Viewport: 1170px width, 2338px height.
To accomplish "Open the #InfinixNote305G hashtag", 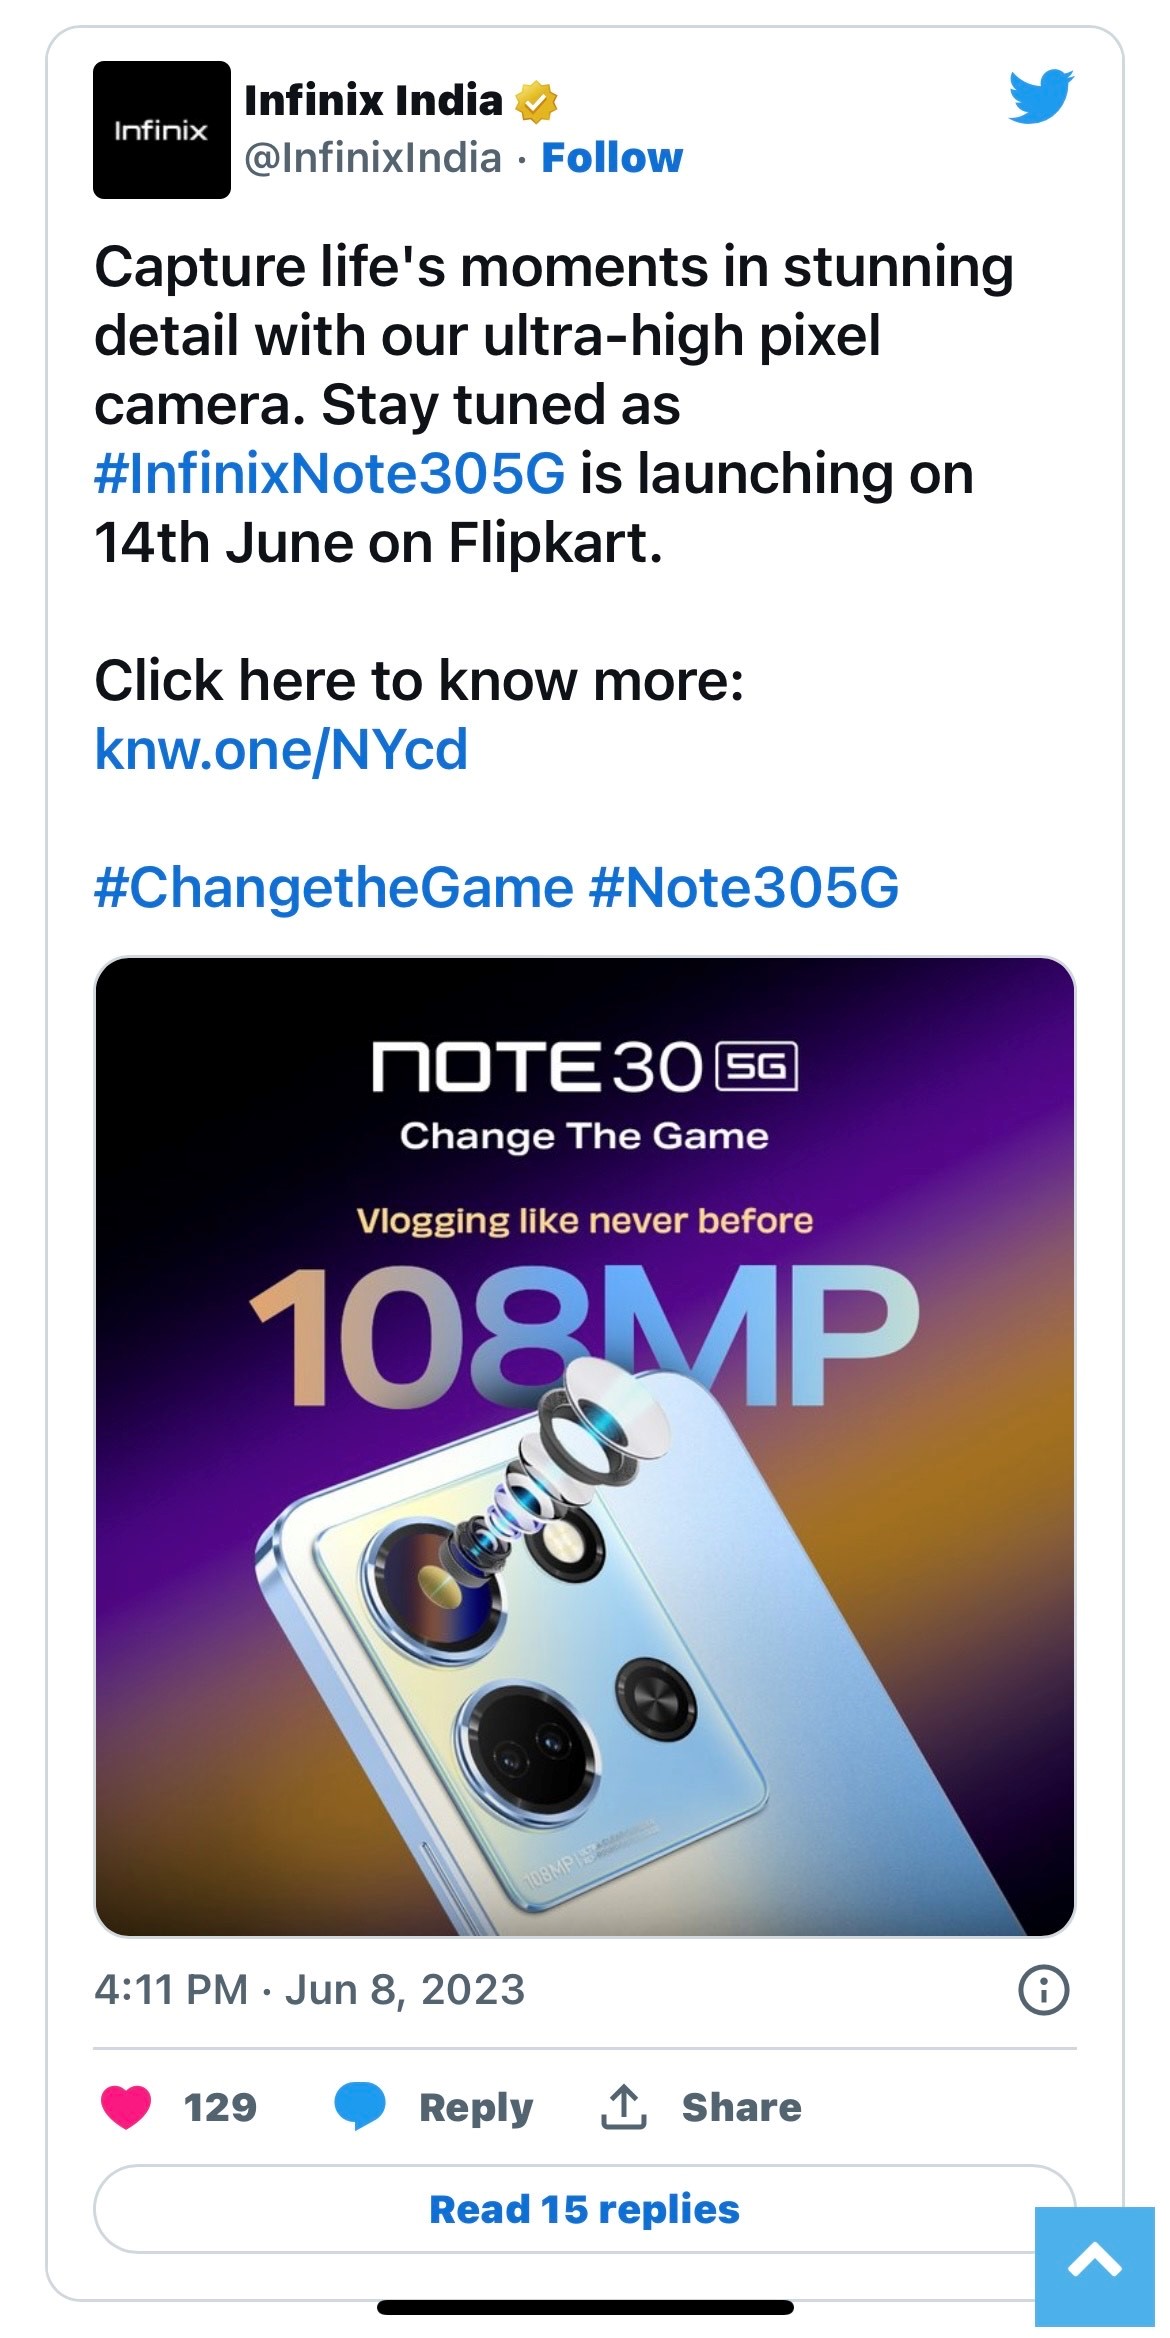I will tap(330, 474).
